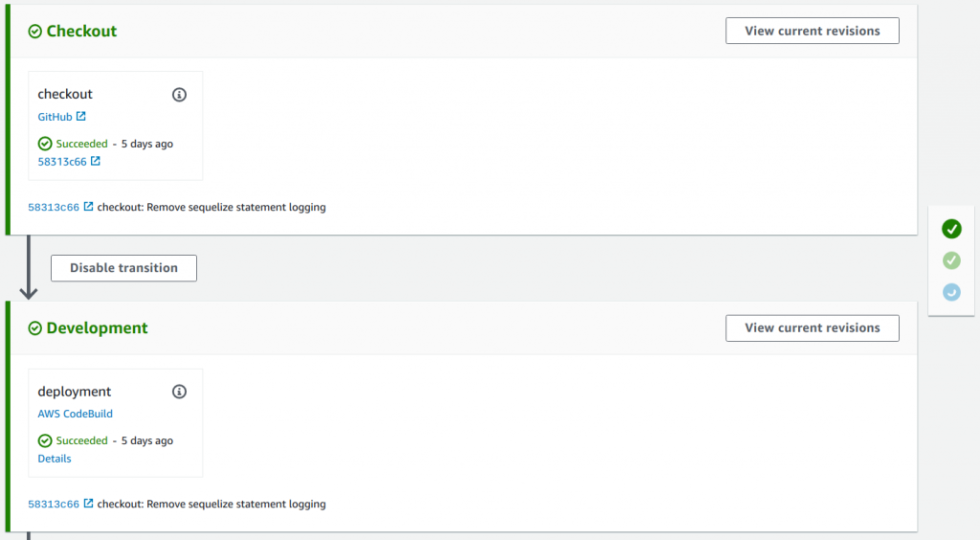Click Development stage success check icon
The width and height of the screenshot is (980, 540).
tap(35, 328)
